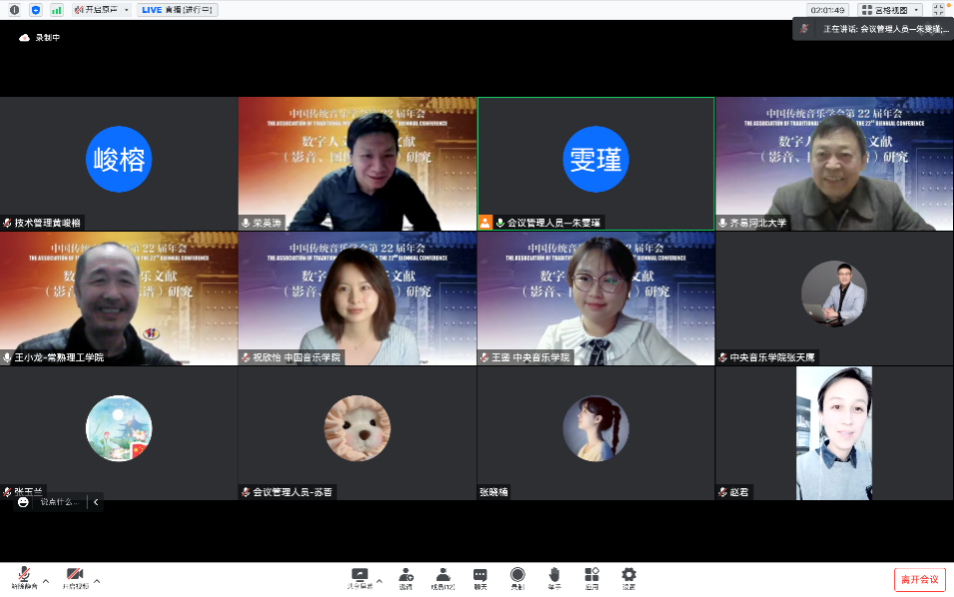The image size is (954, 597).
Task: Click the record button icon
Action: pyautogui.click(x=517, y=575)
